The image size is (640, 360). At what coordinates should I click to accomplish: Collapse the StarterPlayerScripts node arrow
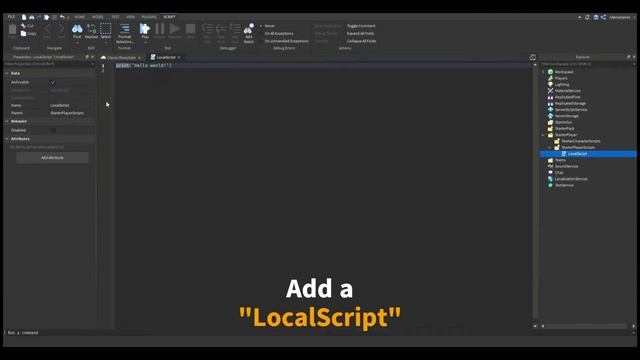pos(550,148)
